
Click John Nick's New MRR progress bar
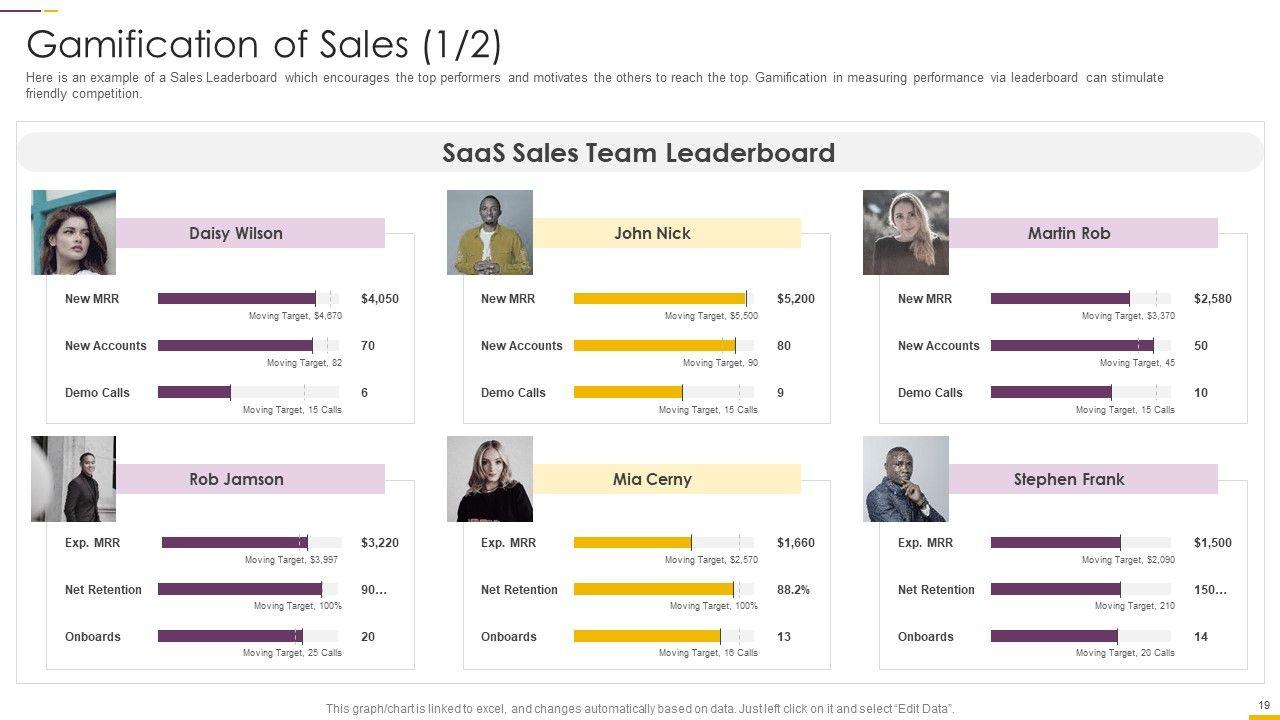pyautogui.click(x=660, y=298)
